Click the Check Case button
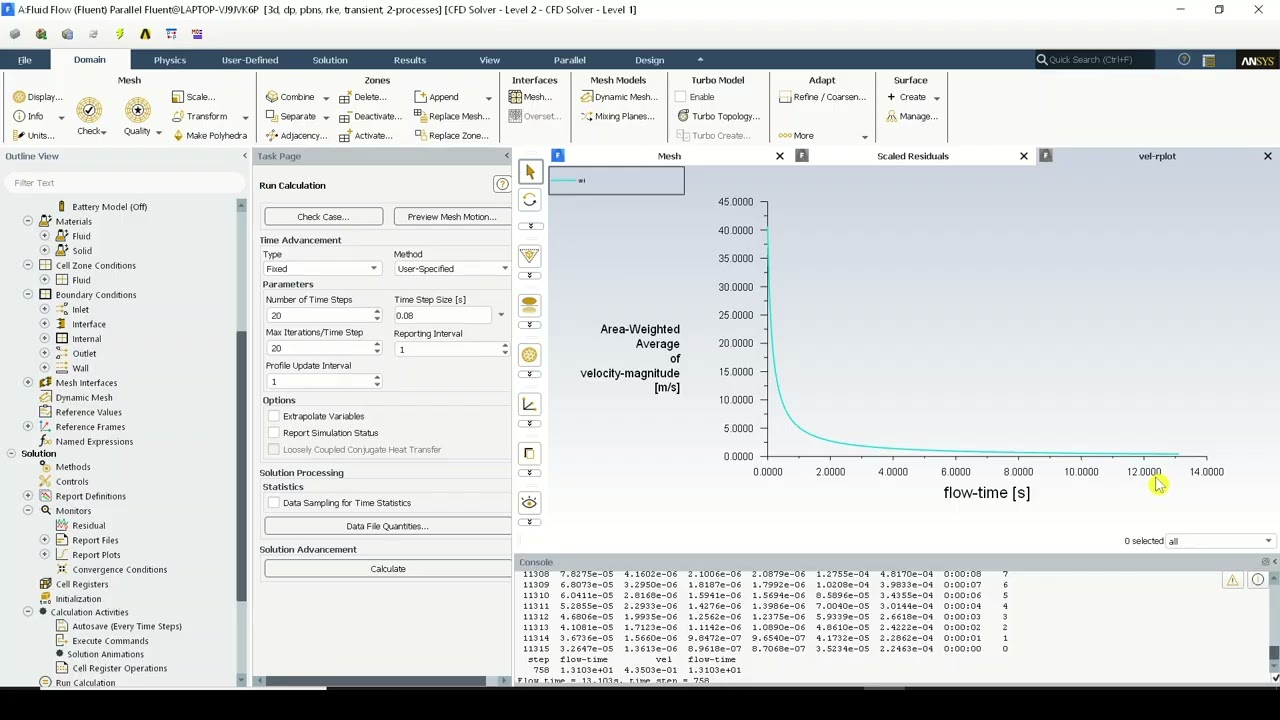Image resolution: width=1280 pixels, height=720 pixels. click(x=323, y=216)
